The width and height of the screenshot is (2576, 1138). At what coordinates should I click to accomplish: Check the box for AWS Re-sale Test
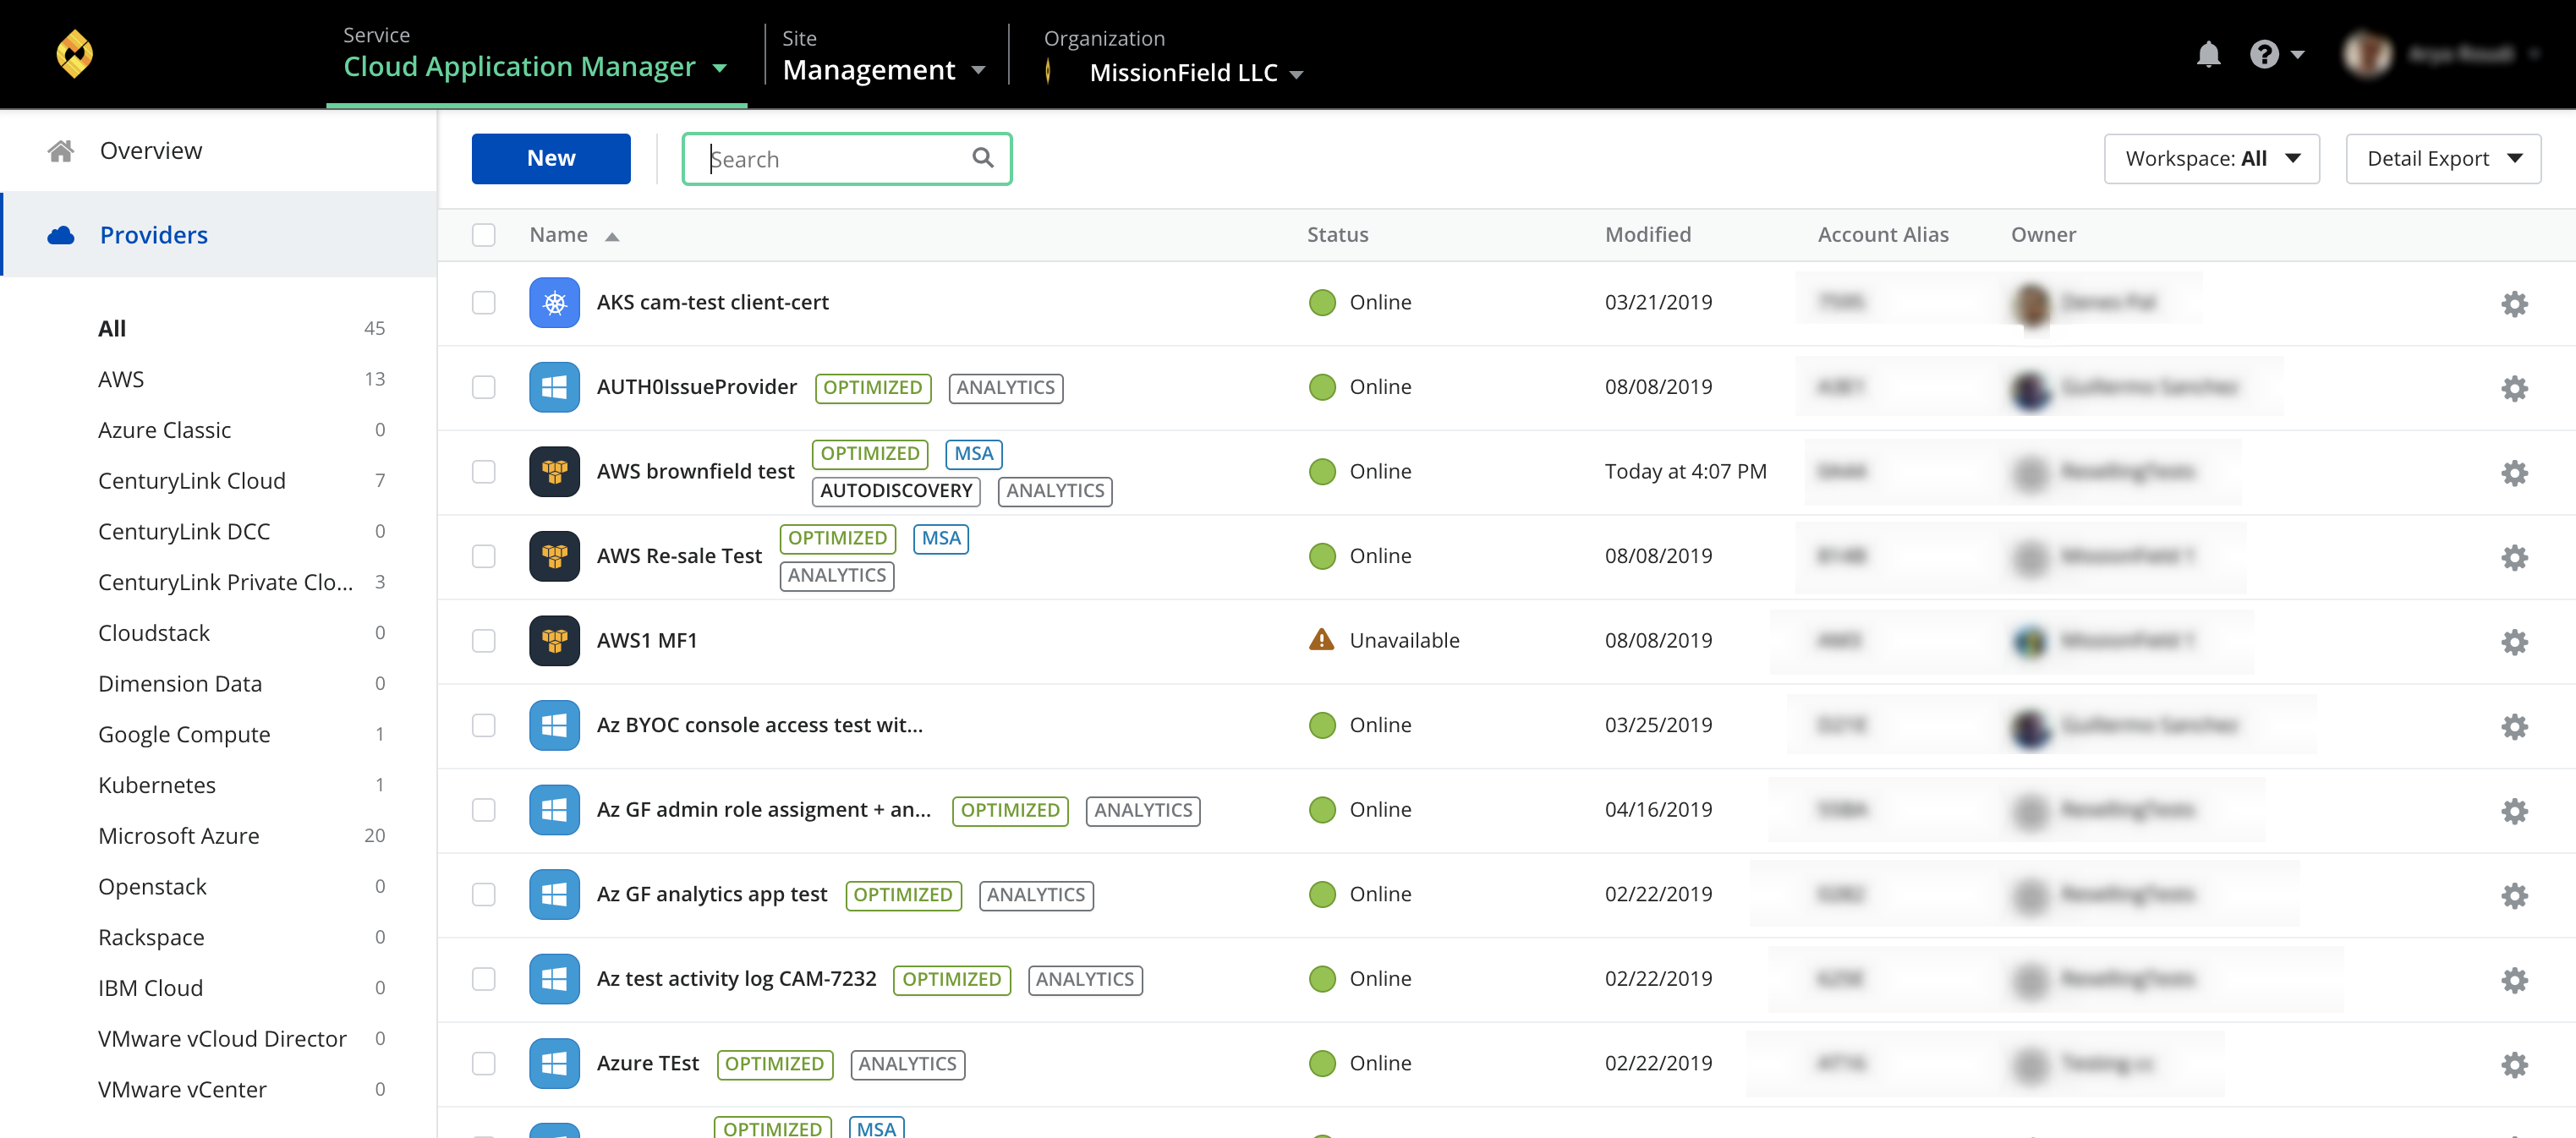click(484, 556)
